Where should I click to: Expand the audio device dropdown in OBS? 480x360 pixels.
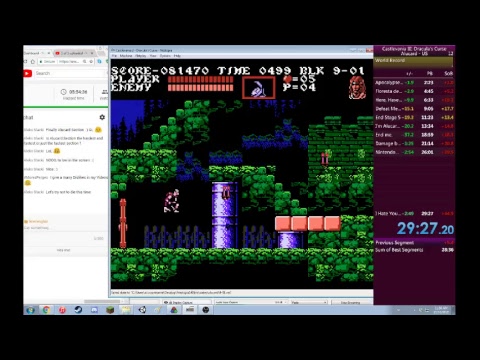(x=251, y=302)
